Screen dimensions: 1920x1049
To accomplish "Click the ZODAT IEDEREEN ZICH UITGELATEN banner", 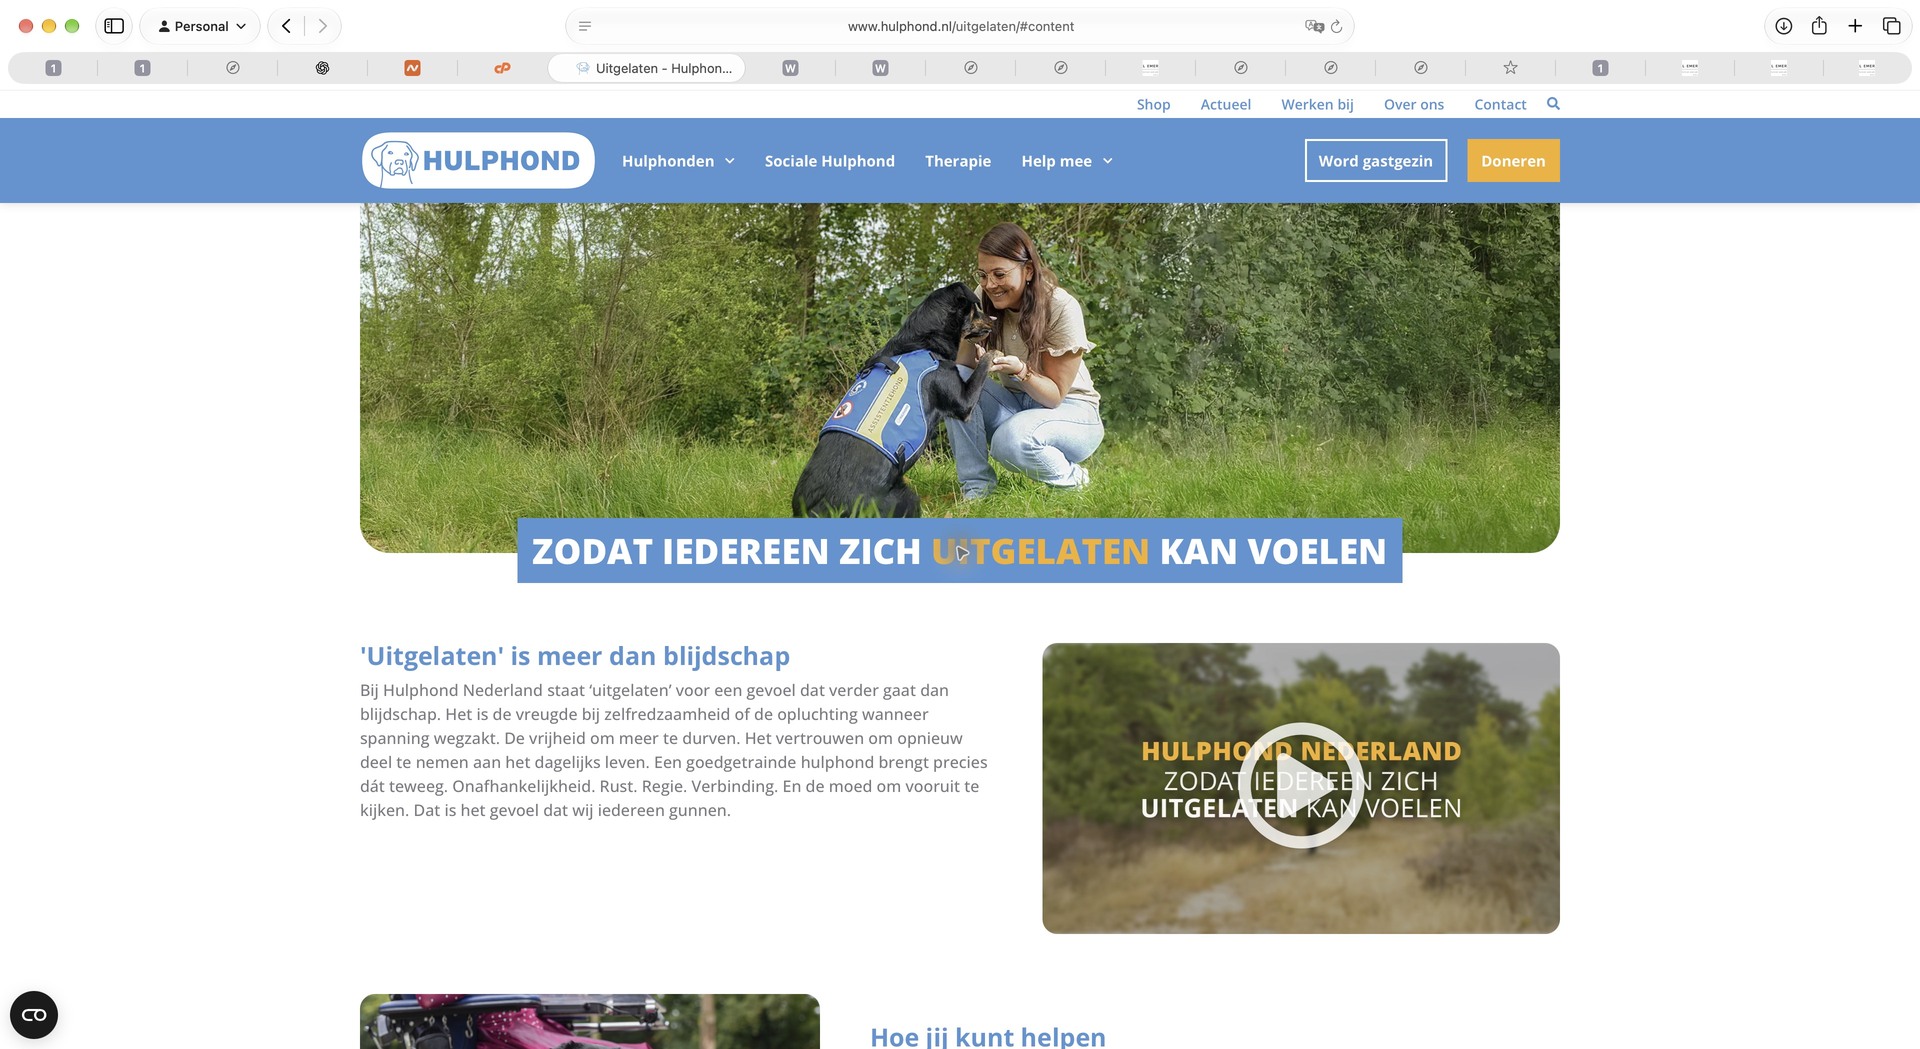I will (x=959, y=551).
